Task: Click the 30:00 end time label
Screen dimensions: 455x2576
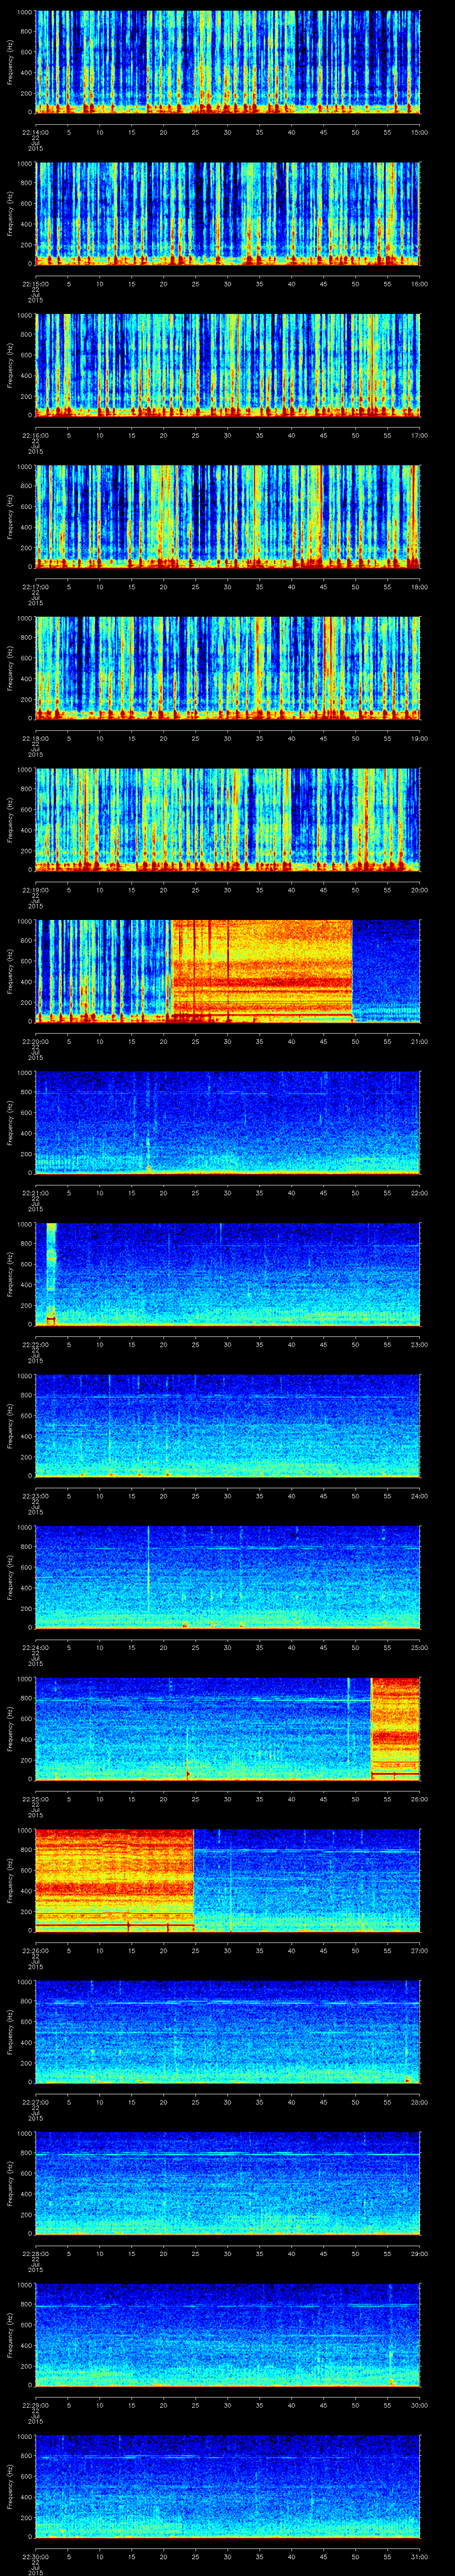Action: pyautogui.click(x=419, y=2404)
